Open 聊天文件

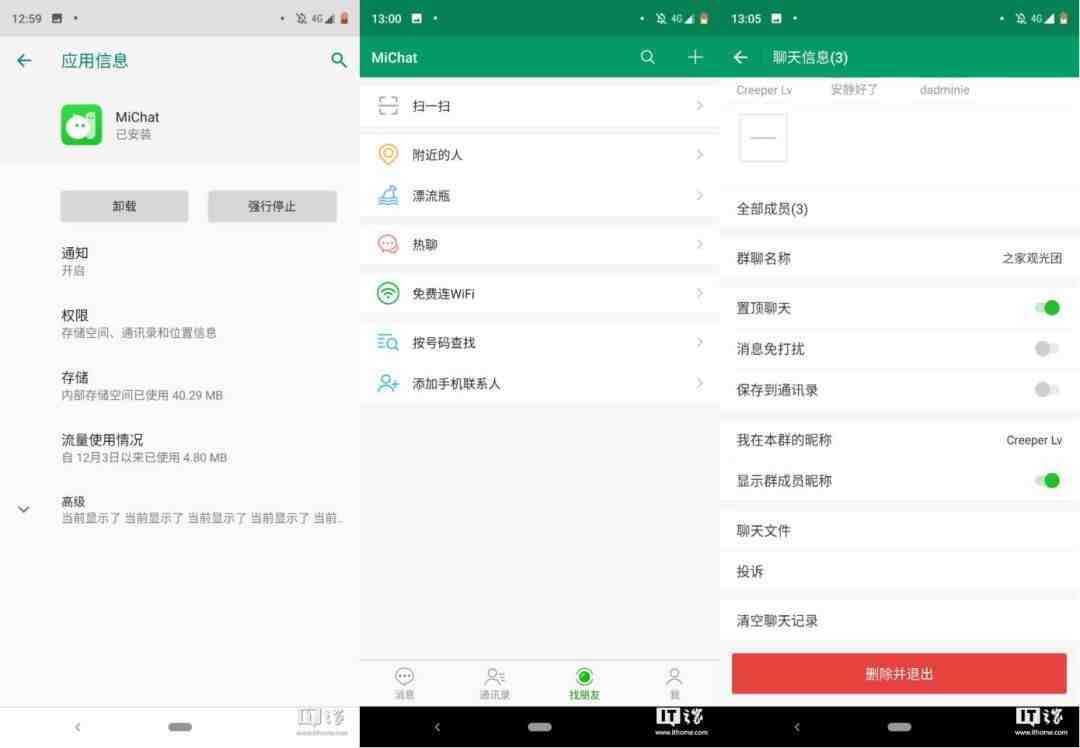tap(900, 530)
